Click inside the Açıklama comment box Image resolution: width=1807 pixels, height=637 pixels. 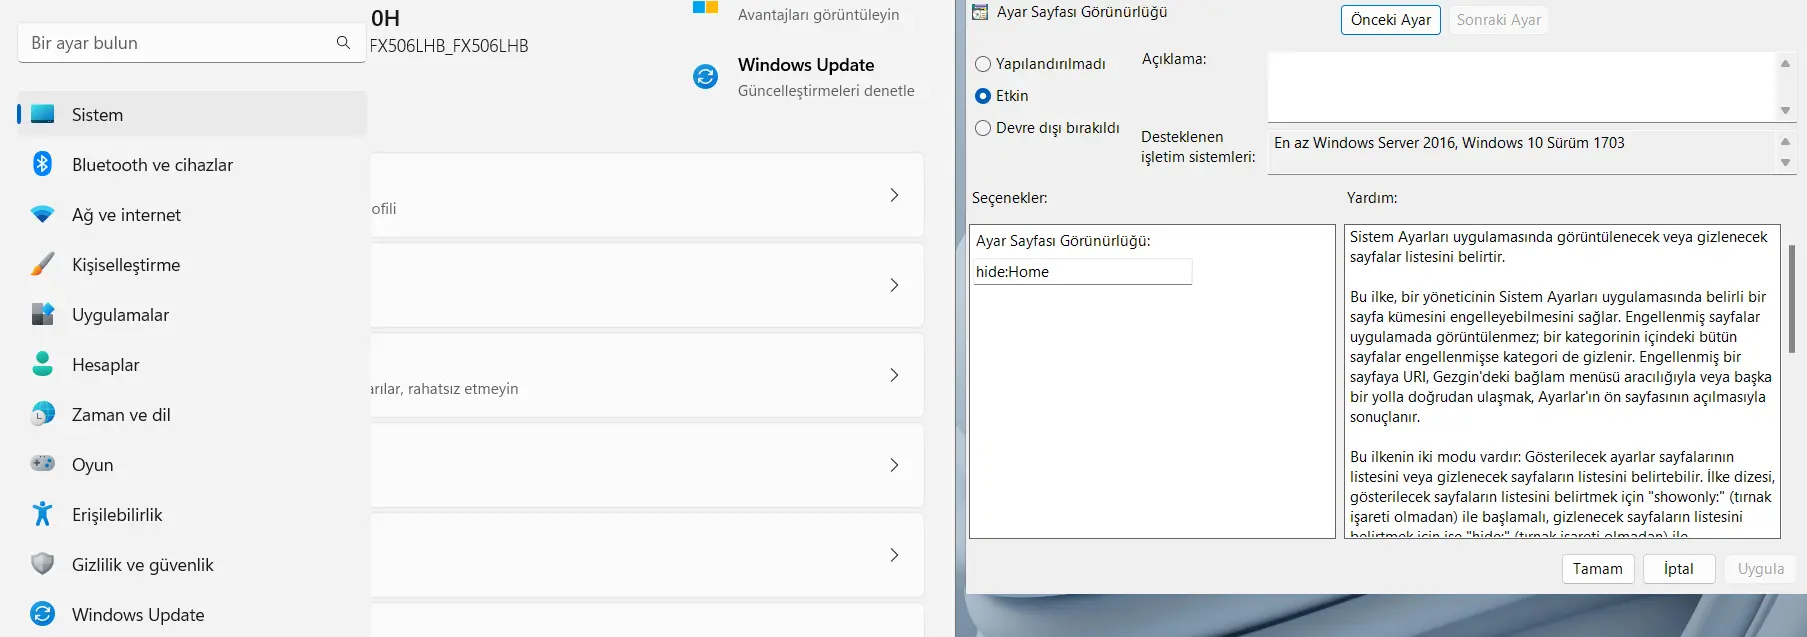1521,87
